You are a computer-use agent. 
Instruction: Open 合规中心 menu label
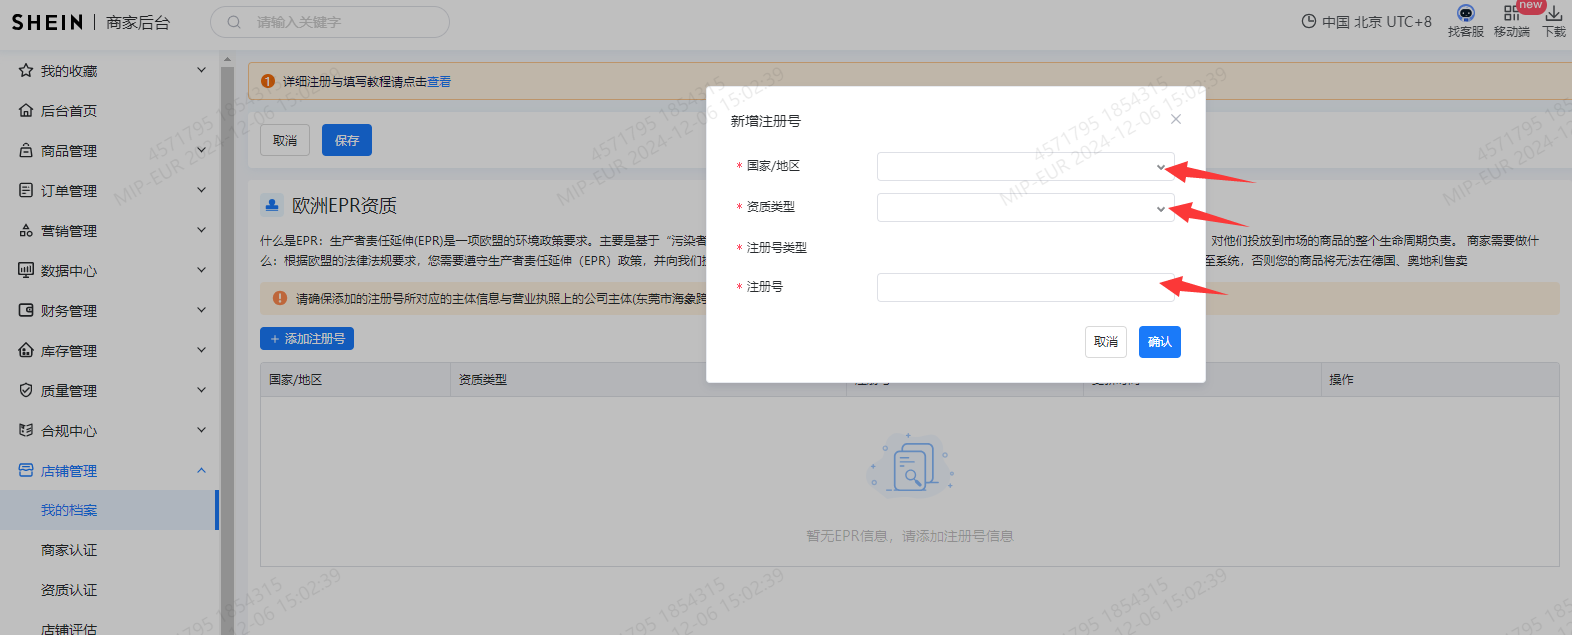click(x=69, y=431)
